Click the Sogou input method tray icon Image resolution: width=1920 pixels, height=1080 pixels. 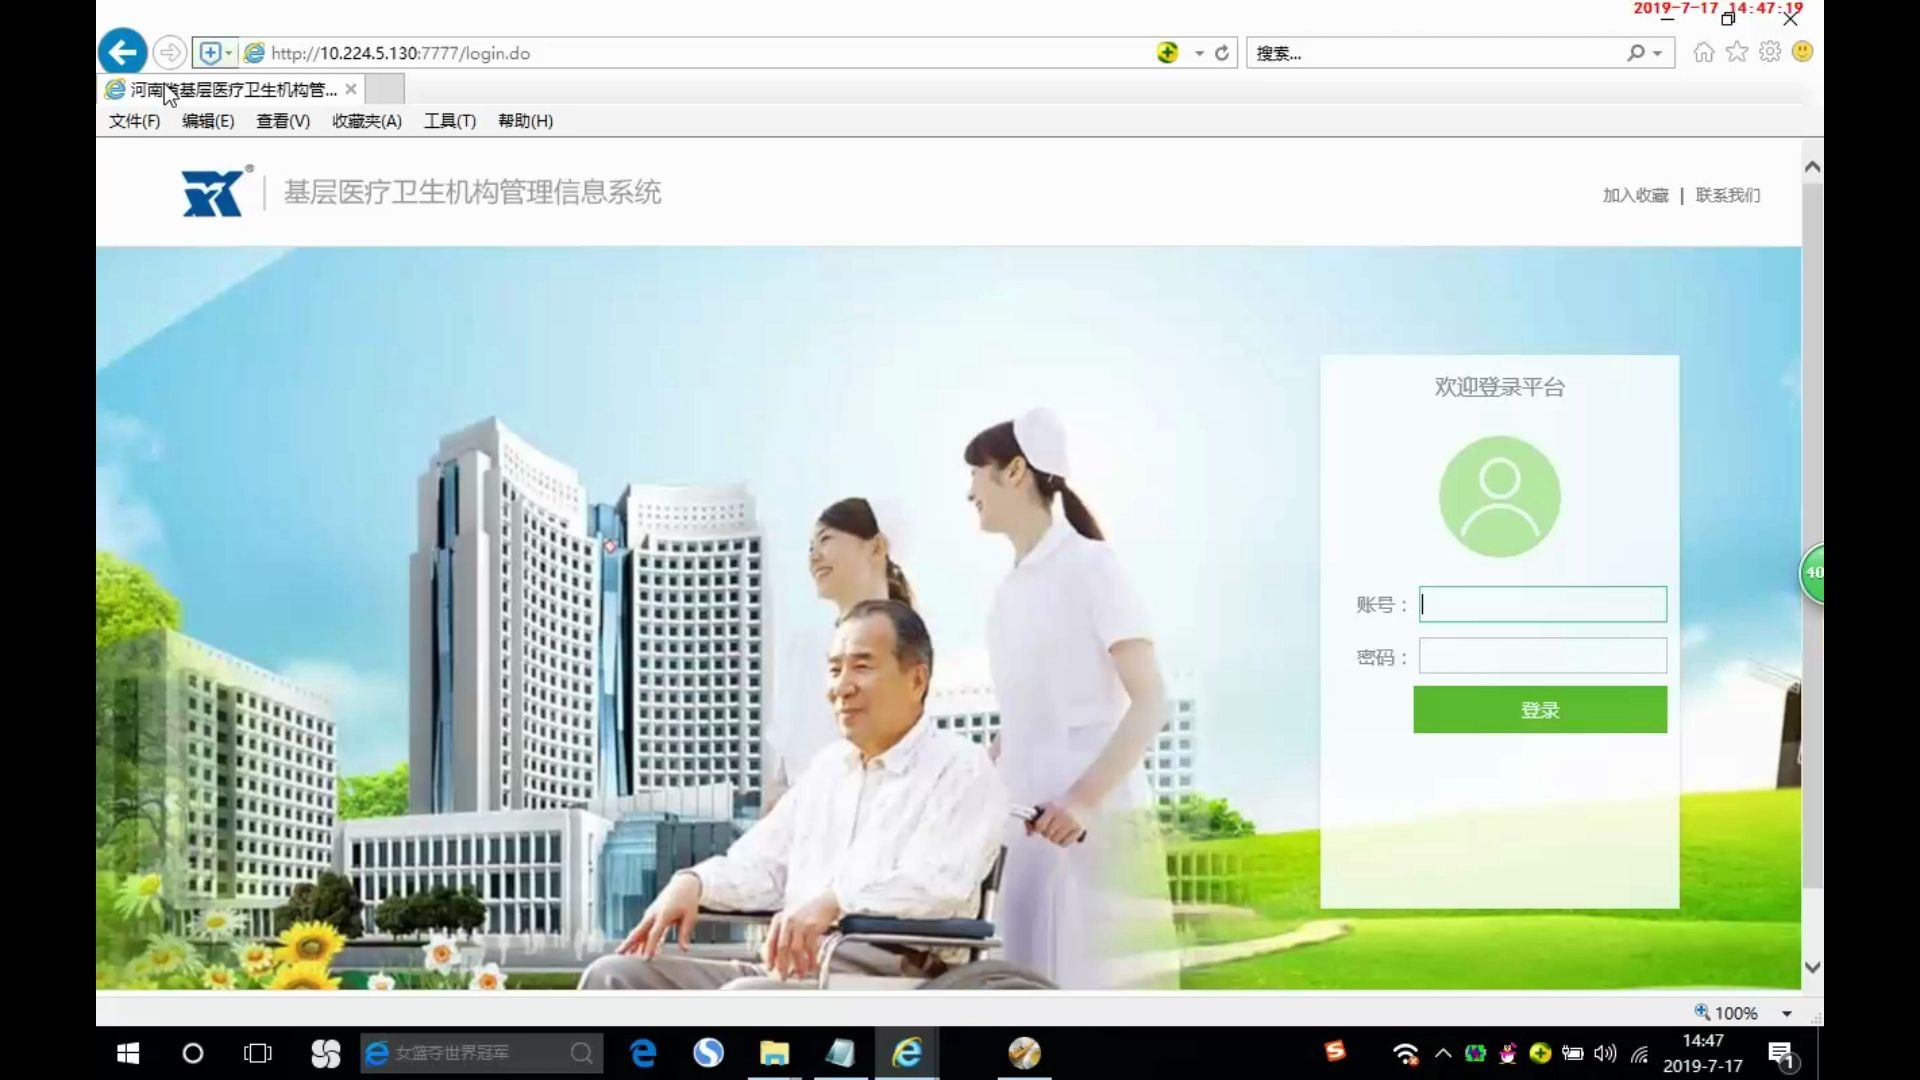(x=1335, y=1051)
